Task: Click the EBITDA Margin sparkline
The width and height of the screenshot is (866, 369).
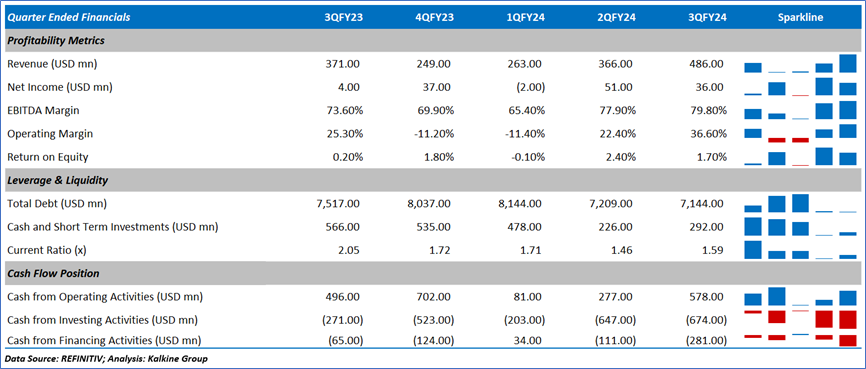Action: pyautogui.click(x=800, y=110)
